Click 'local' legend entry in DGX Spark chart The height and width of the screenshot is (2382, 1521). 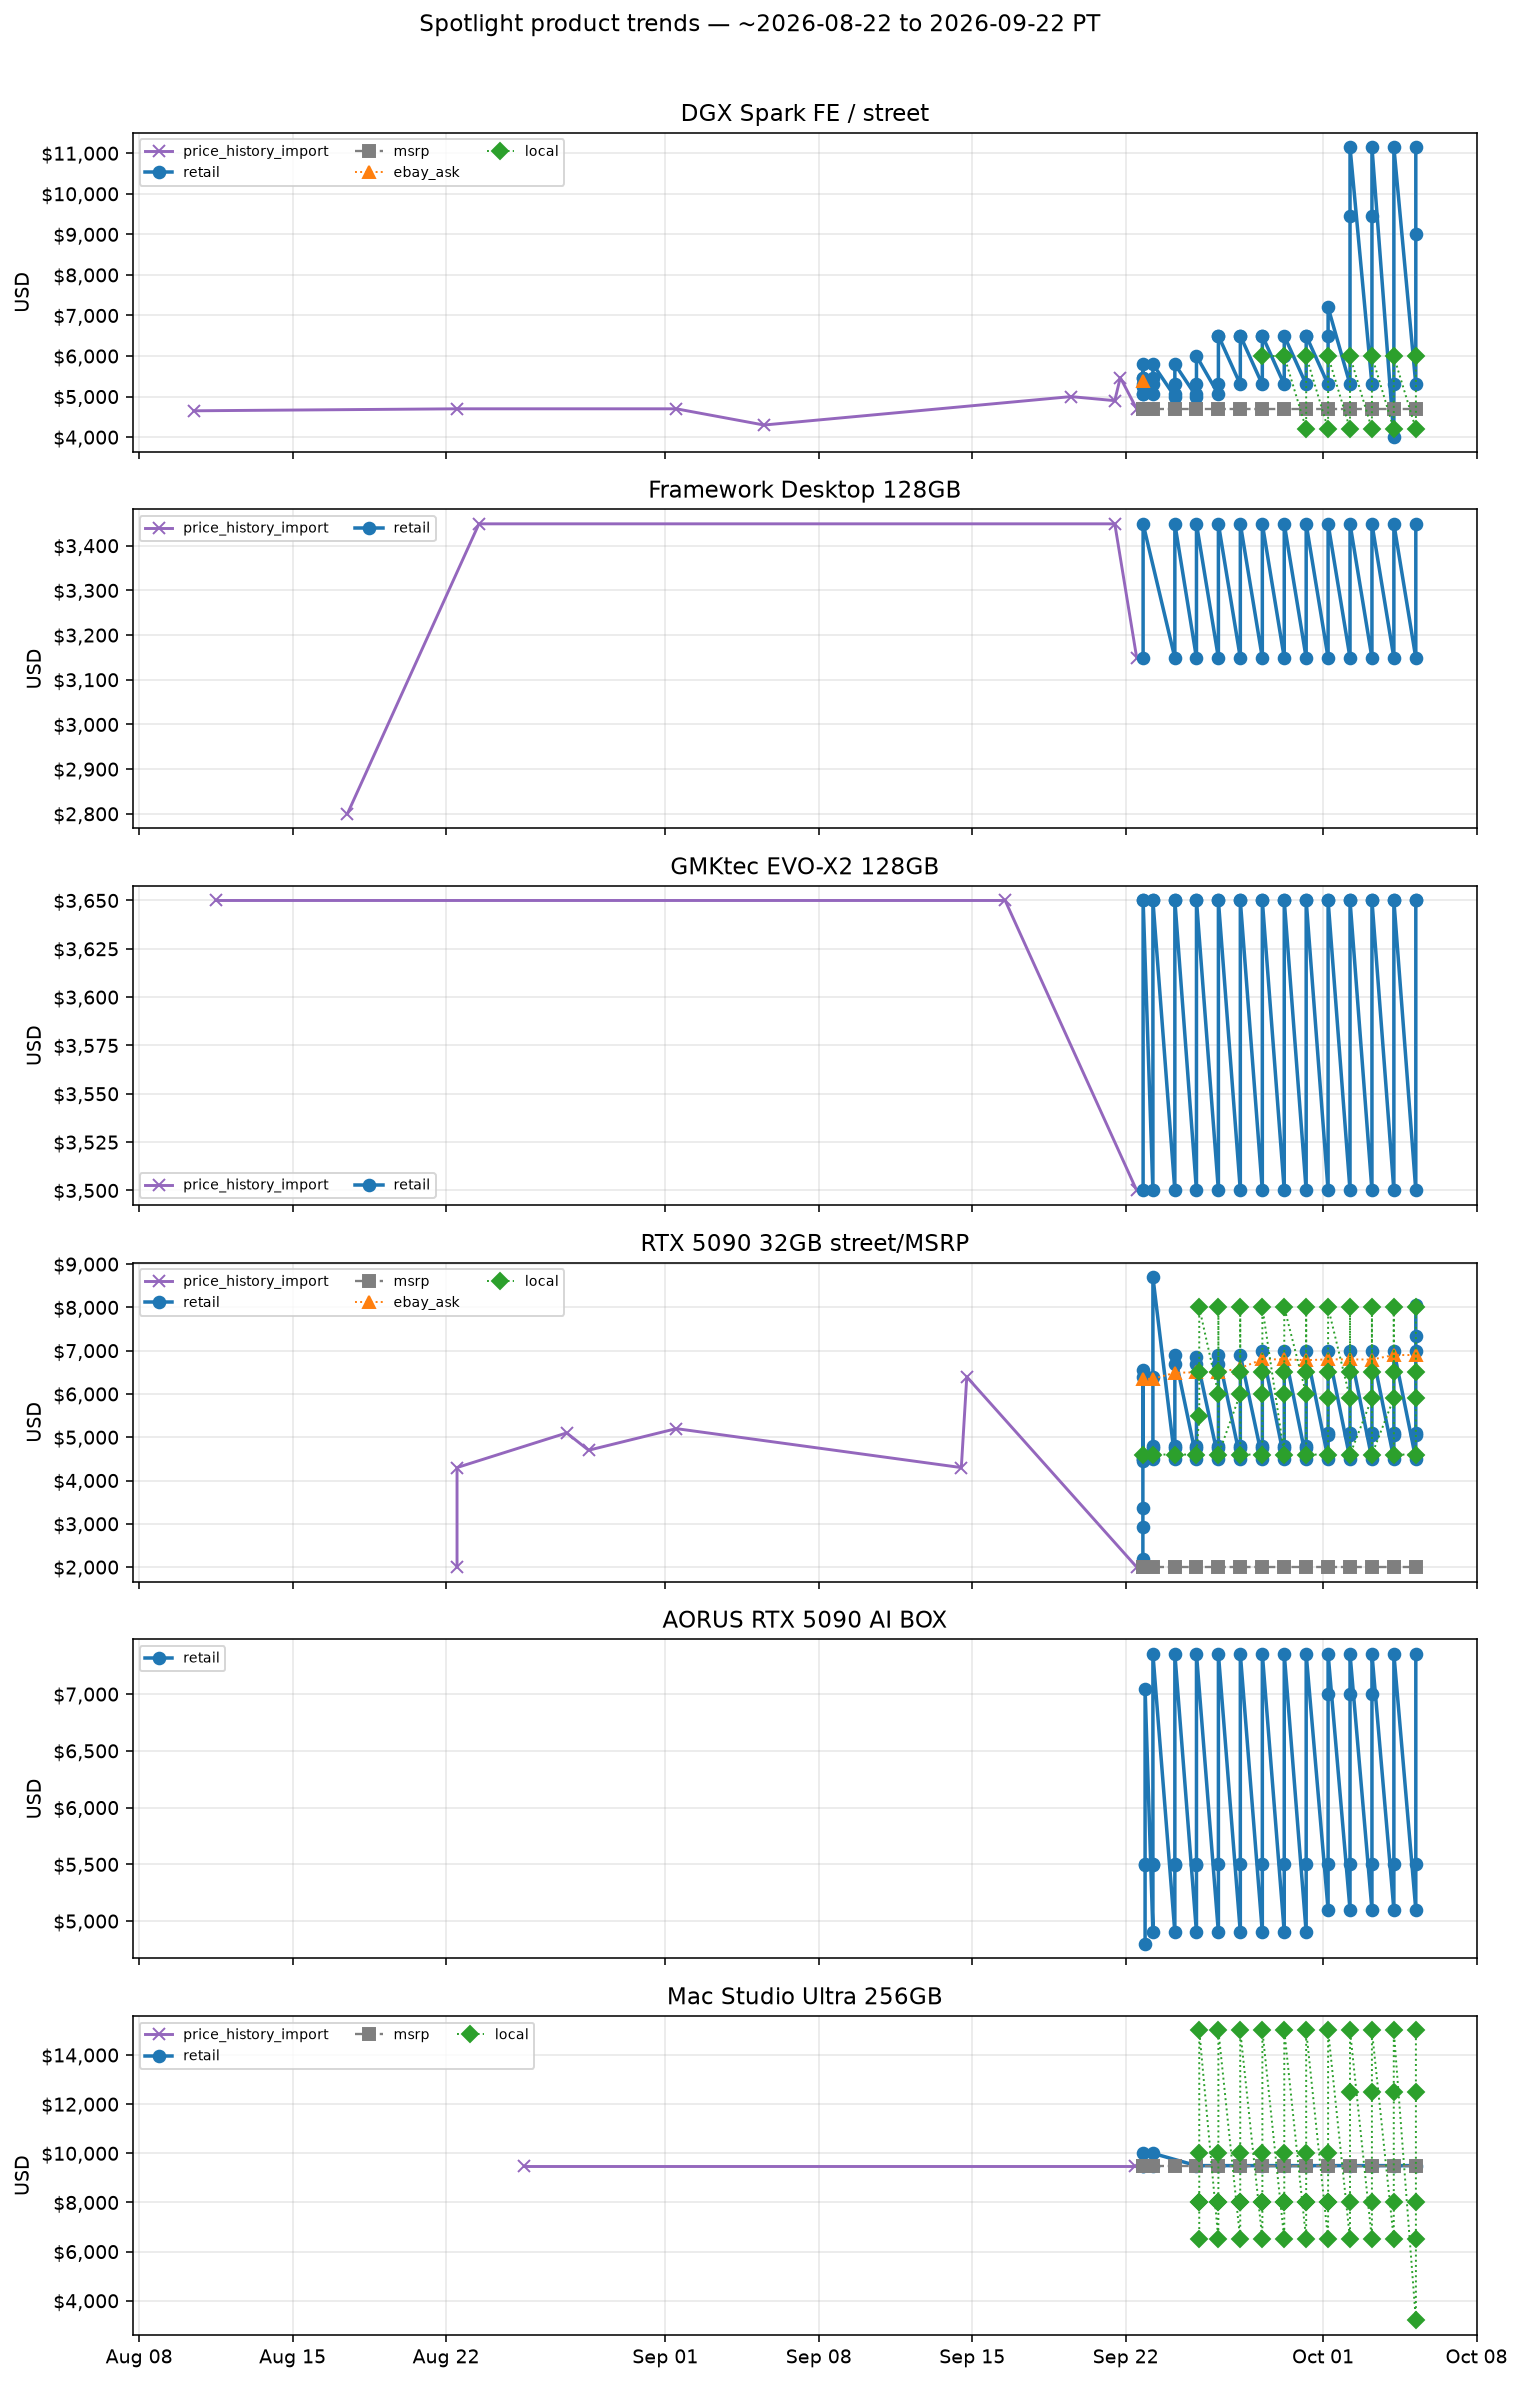point(522,151)
